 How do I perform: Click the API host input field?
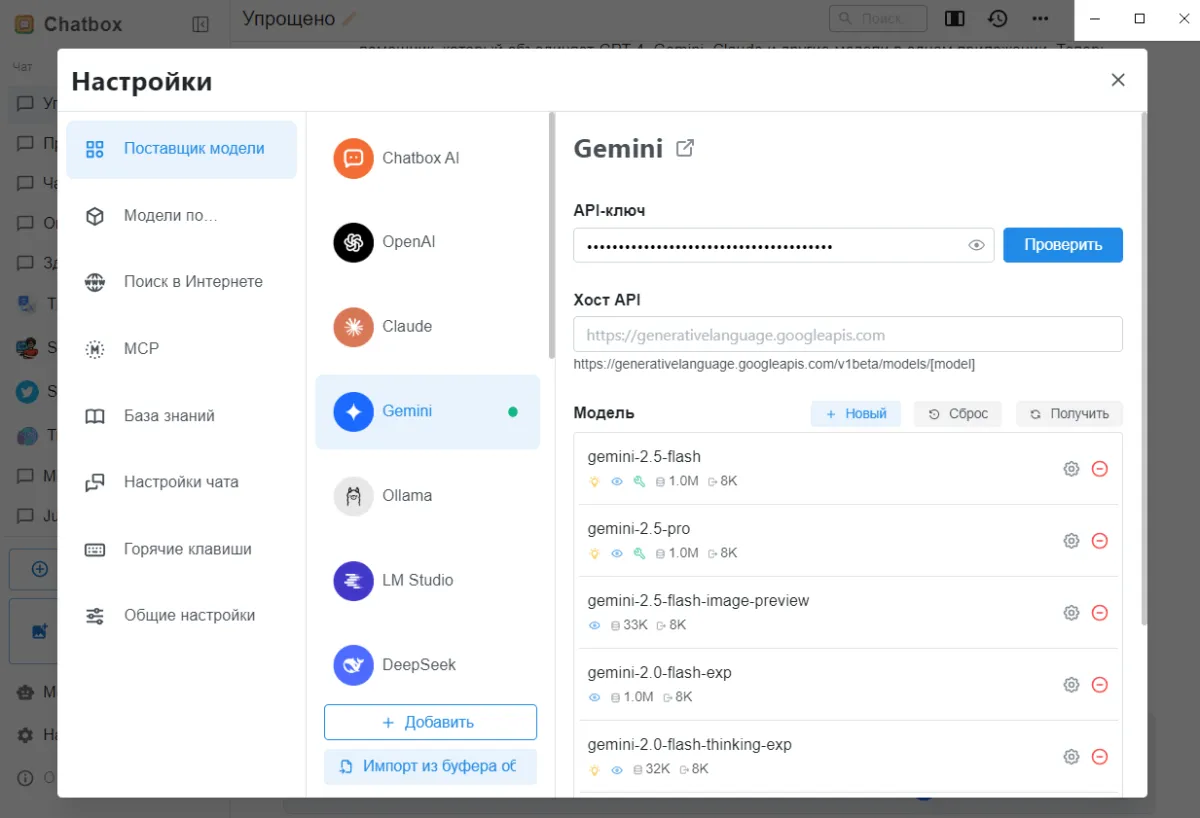(847, 335)
